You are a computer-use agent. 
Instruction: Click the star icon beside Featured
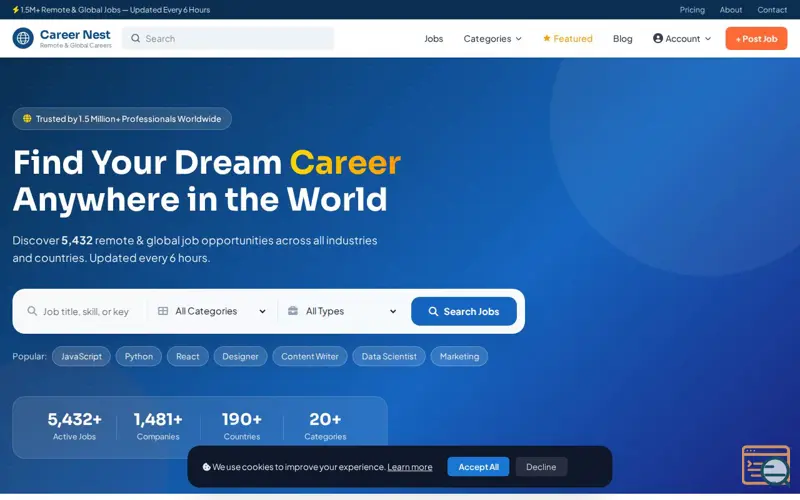click(x=546, y=38)
